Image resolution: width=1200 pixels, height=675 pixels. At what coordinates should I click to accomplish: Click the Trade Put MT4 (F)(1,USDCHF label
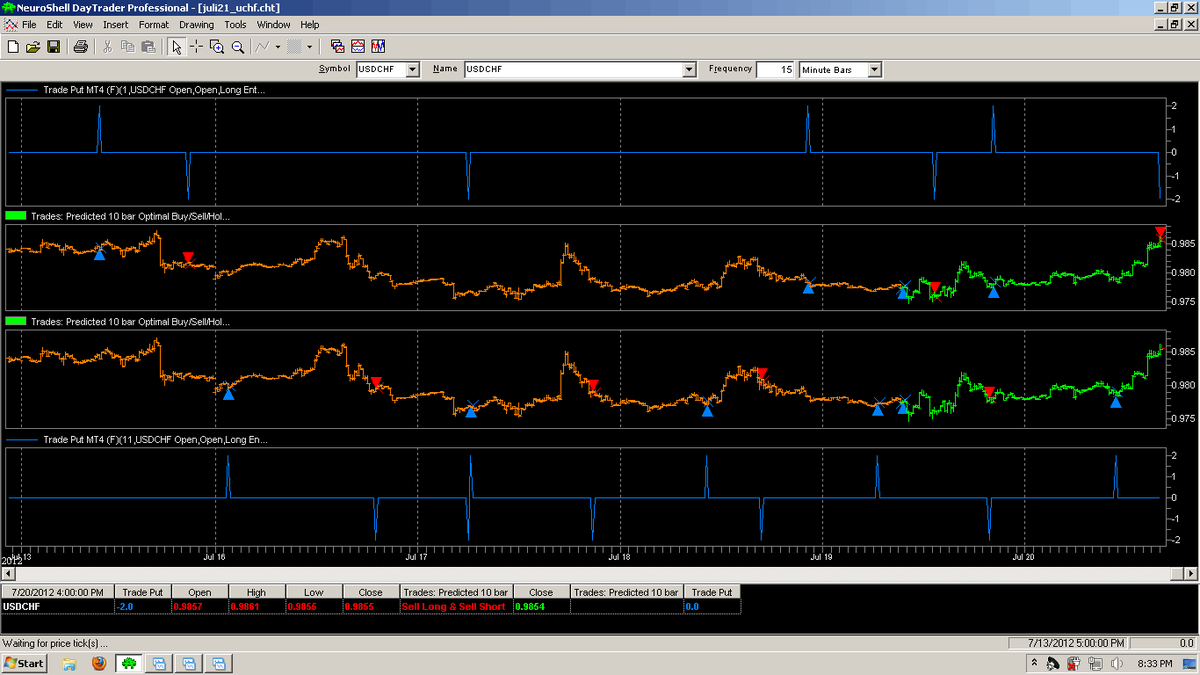pos(155,90)
